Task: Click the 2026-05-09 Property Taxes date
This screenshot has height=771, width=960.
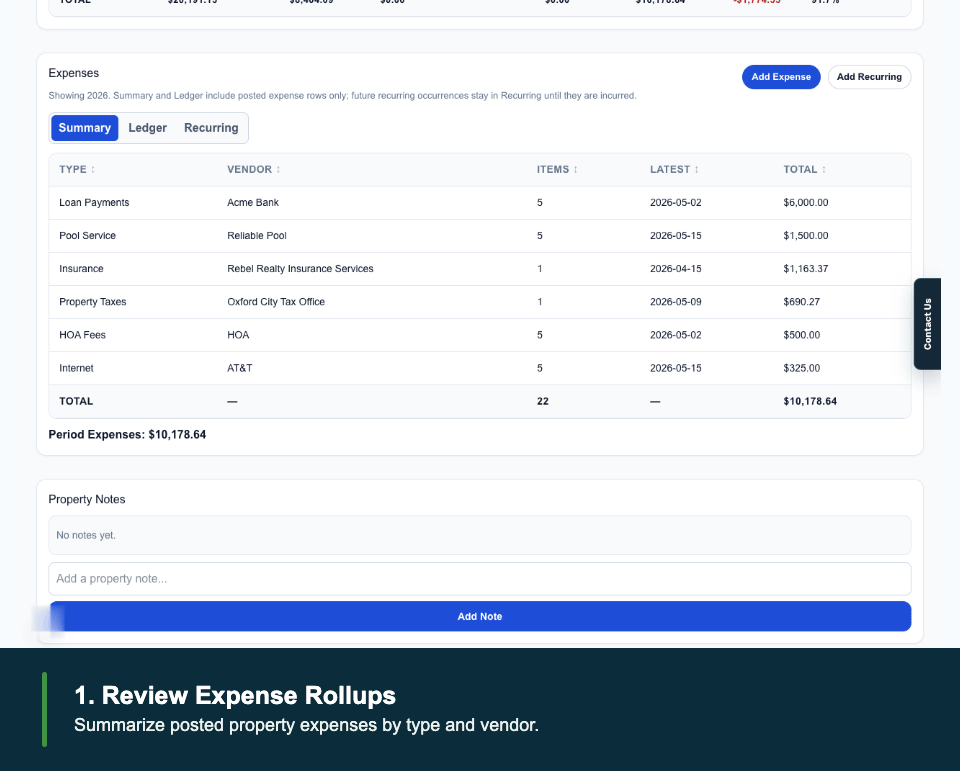Action: pos(676,302)
